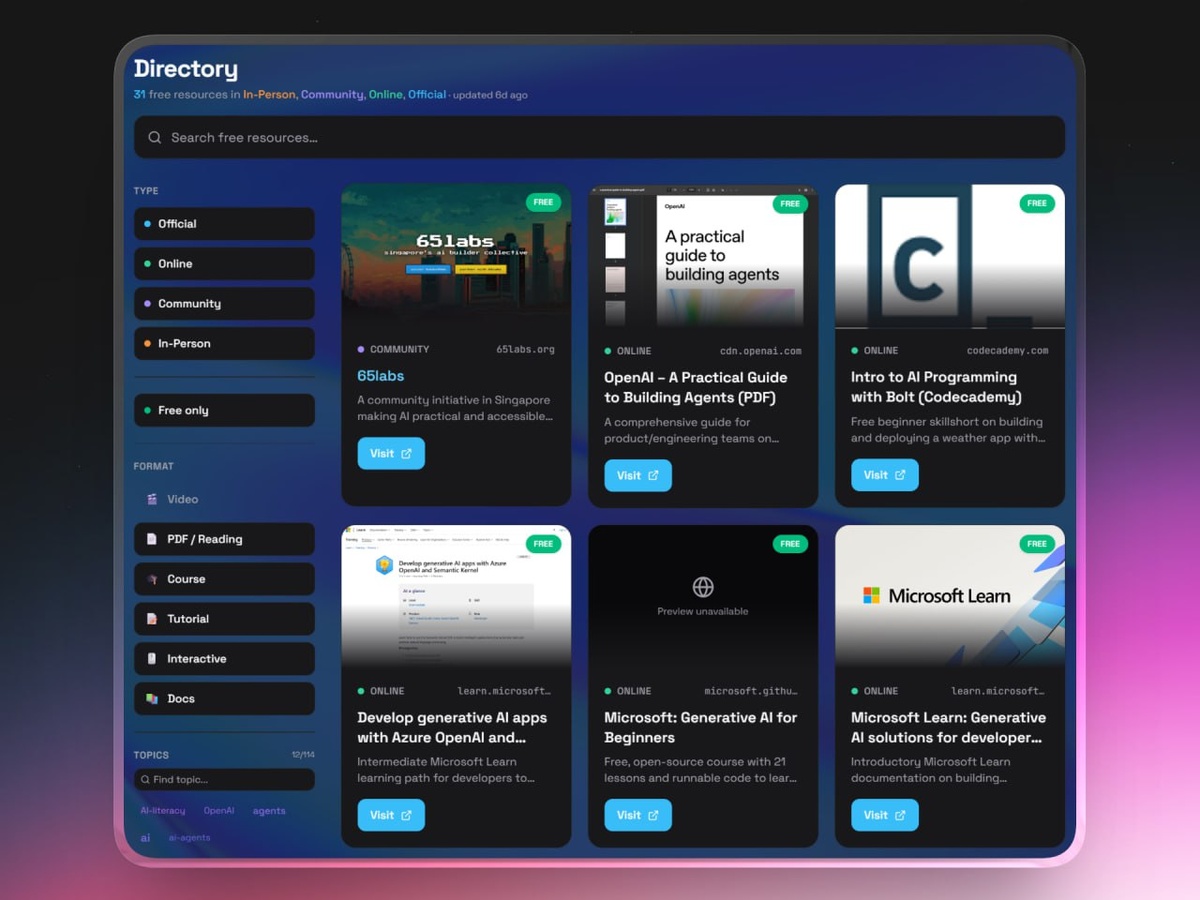Toggle the Free only filter

coord(224,411)
